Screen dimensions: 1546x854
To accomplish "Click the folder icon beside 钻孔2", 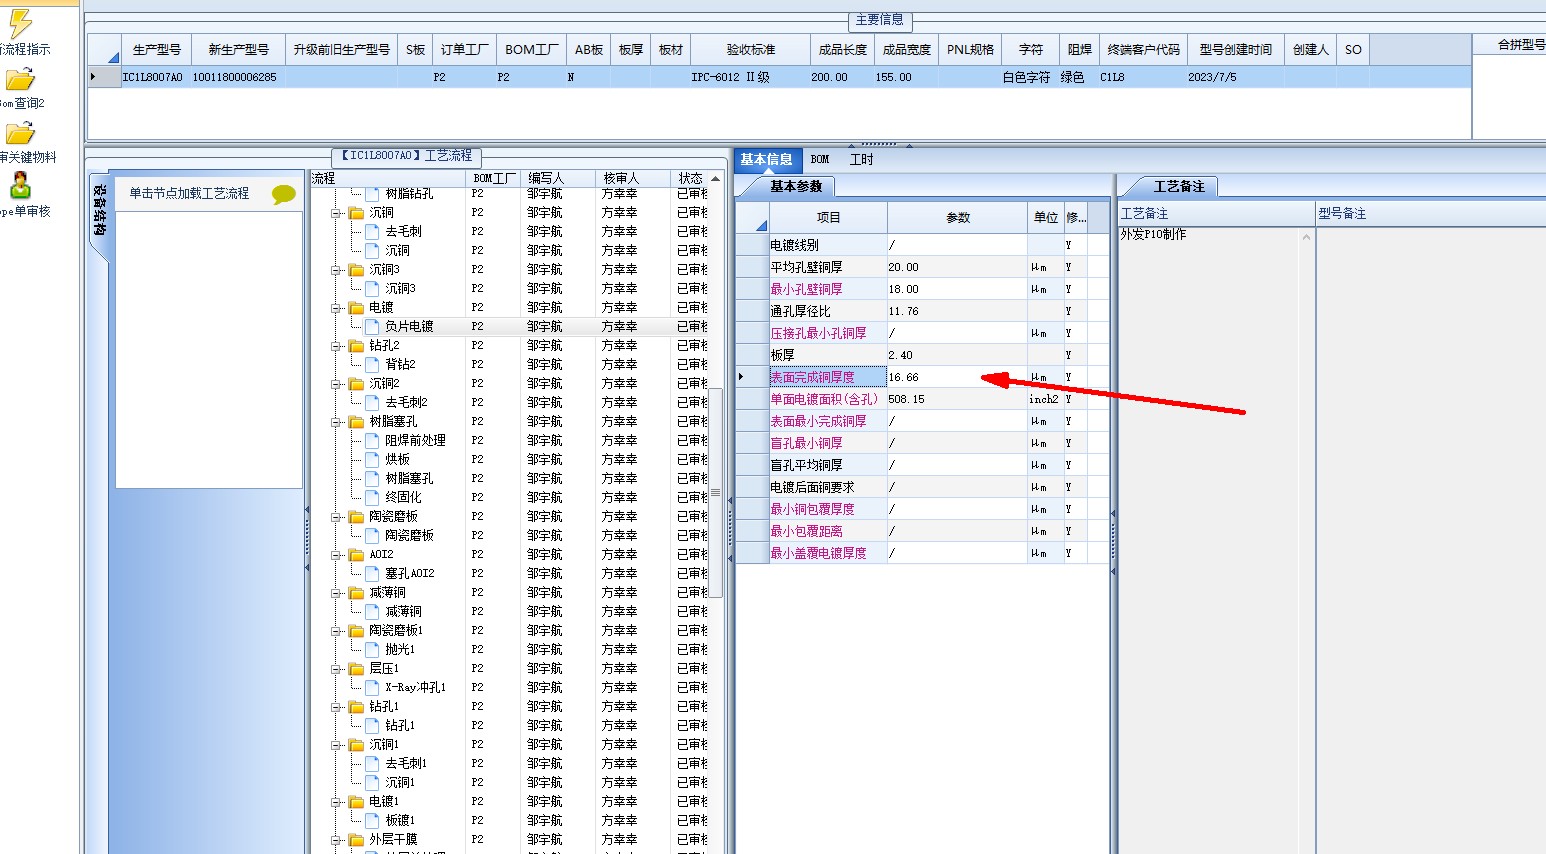I will pyautogui.click(x=356, y=346).
